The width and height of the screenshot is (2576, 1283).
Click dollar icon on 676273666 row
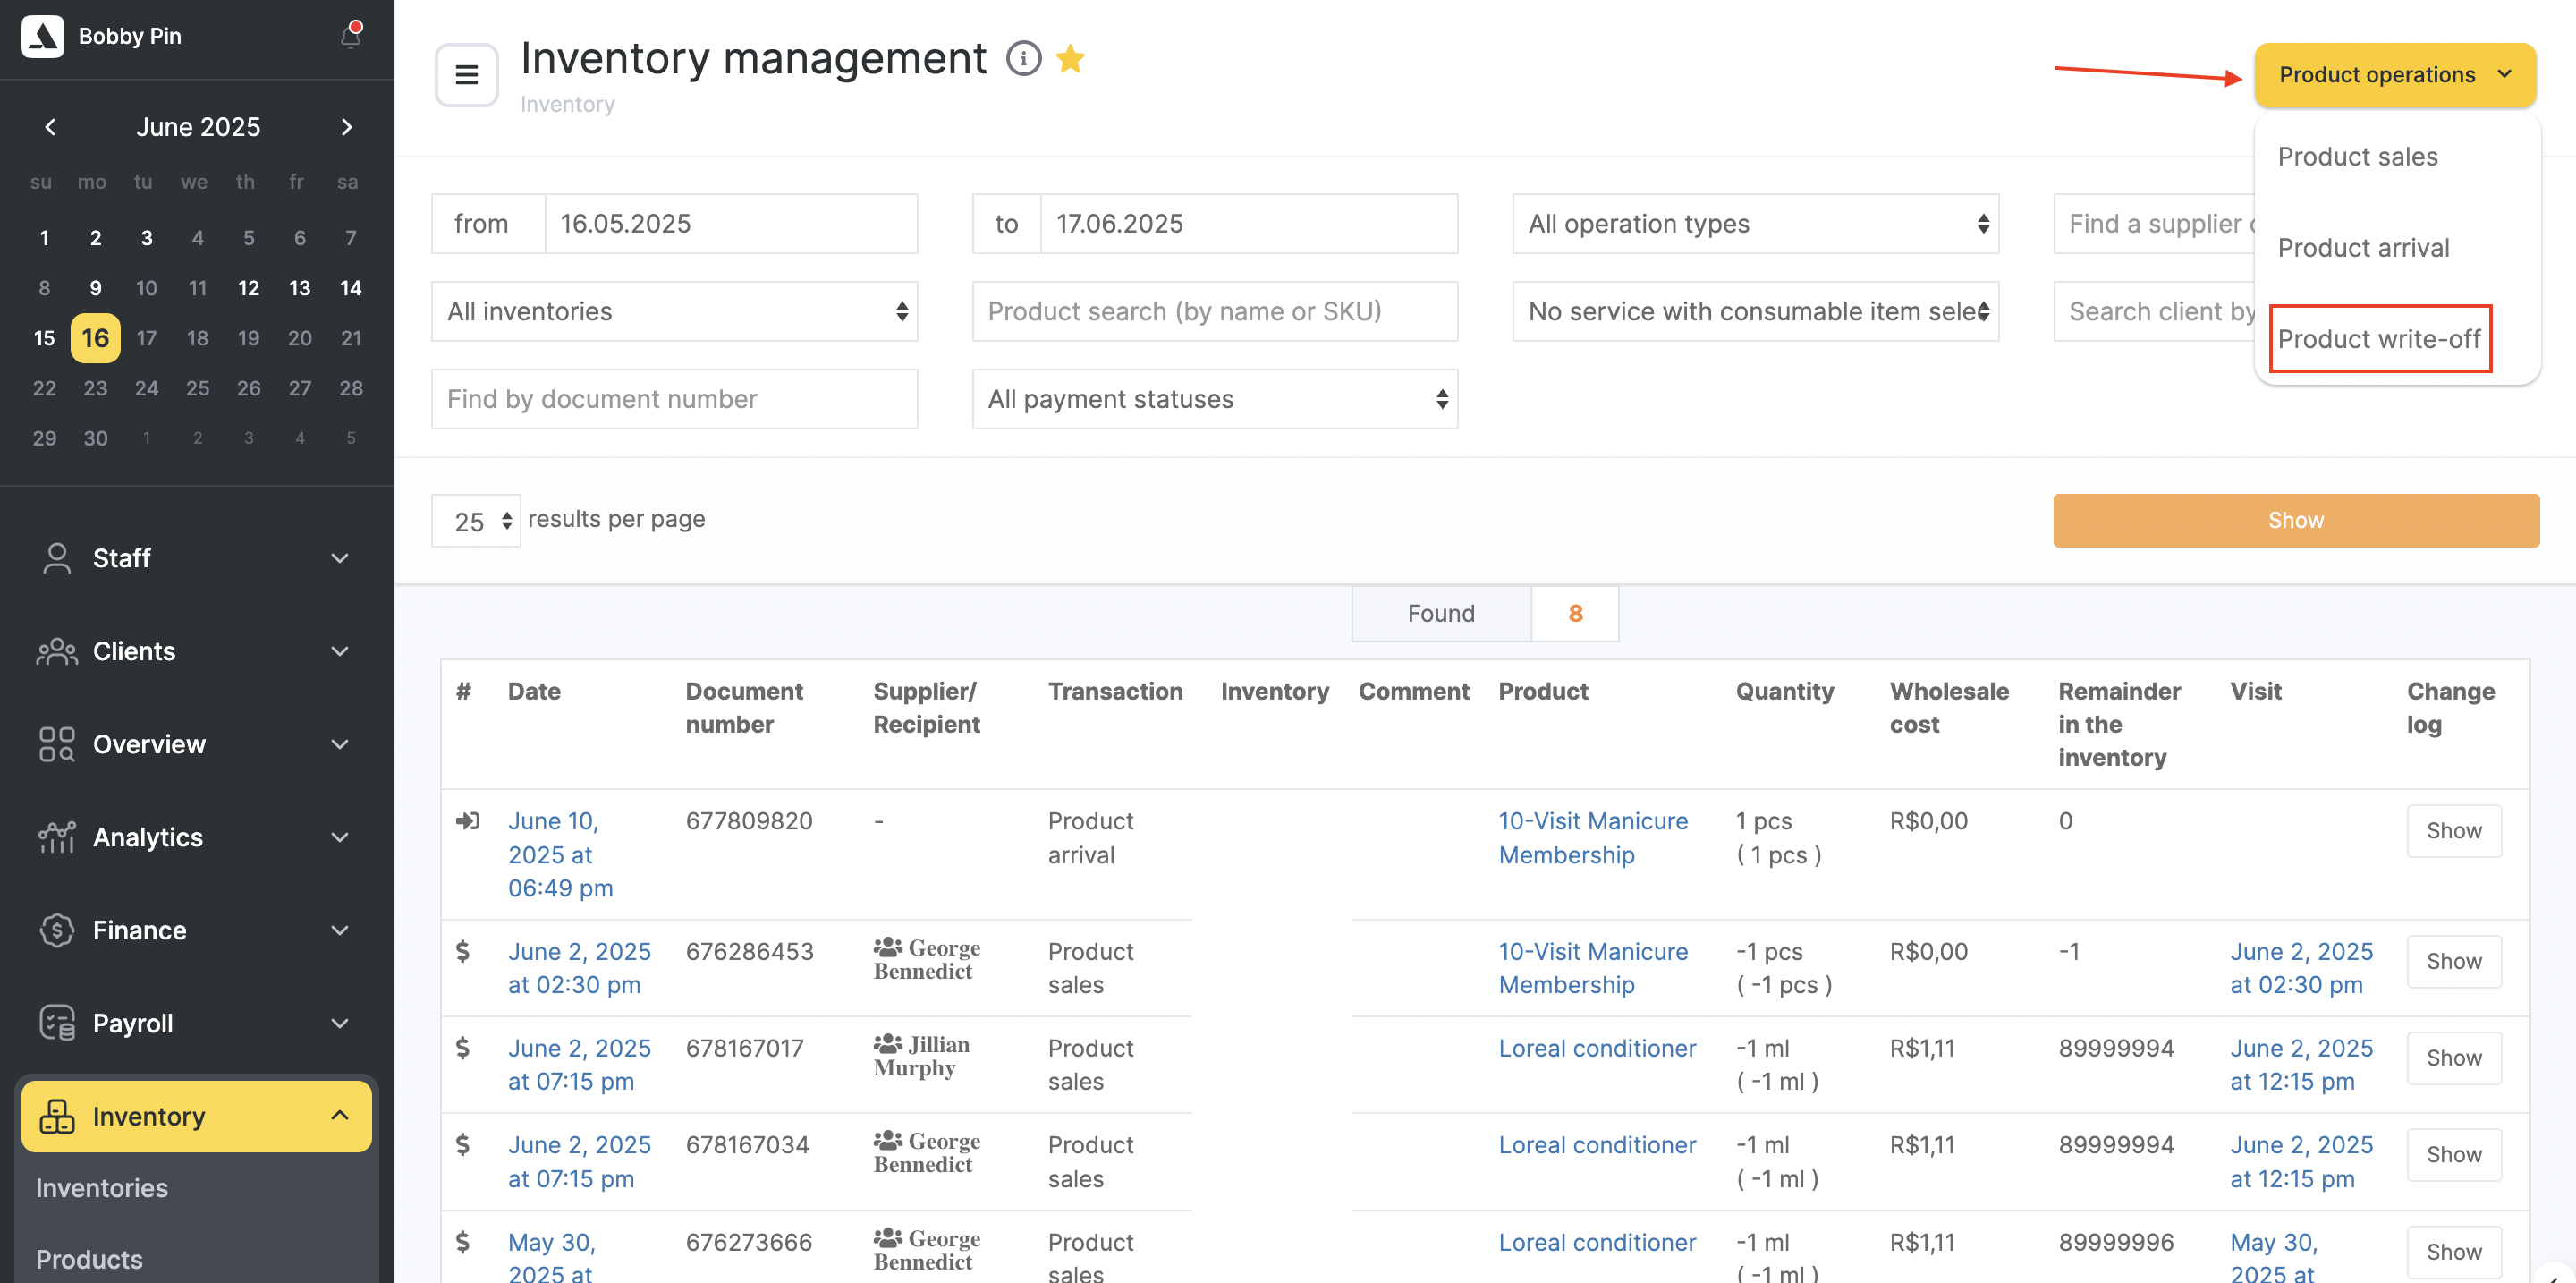tap(462, 1242)
